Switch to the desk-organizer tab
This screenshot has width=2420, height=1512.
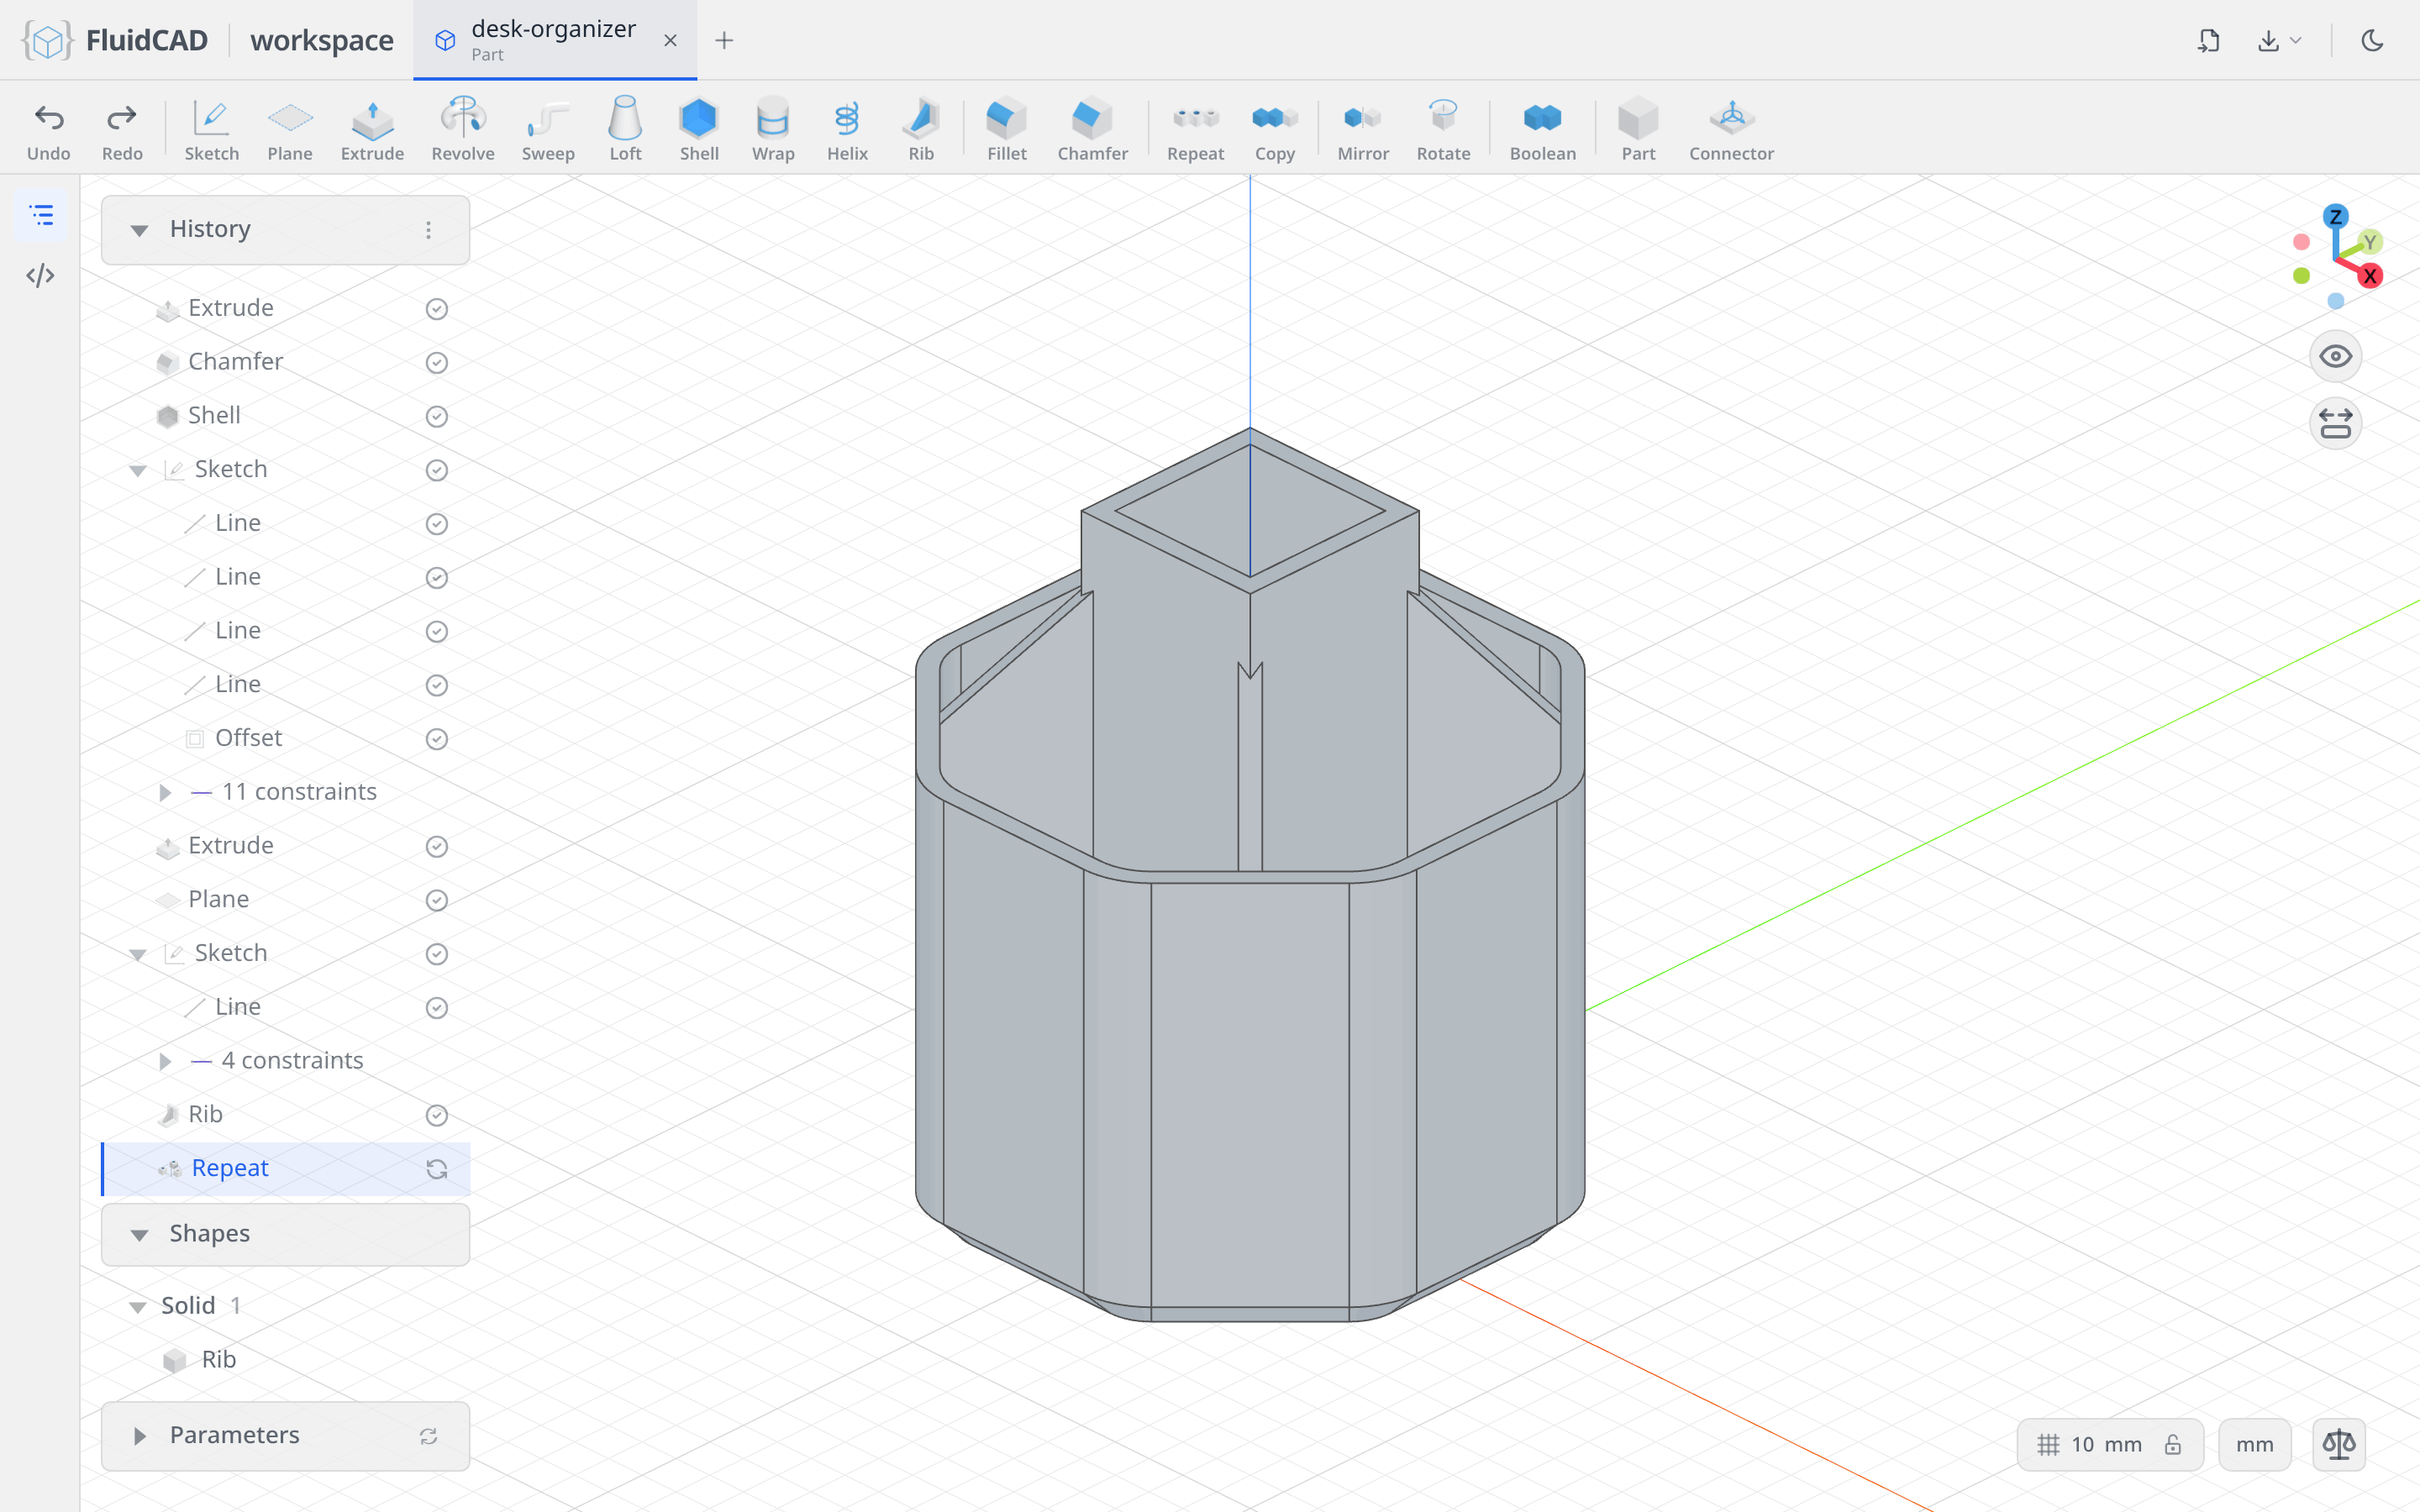[x=554, y=40]
